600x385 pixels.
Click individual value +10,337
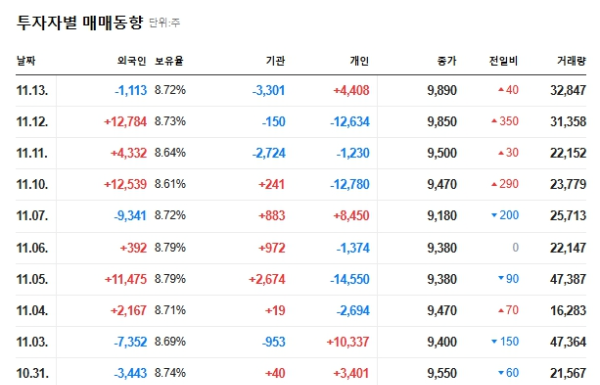click(348, 342)
